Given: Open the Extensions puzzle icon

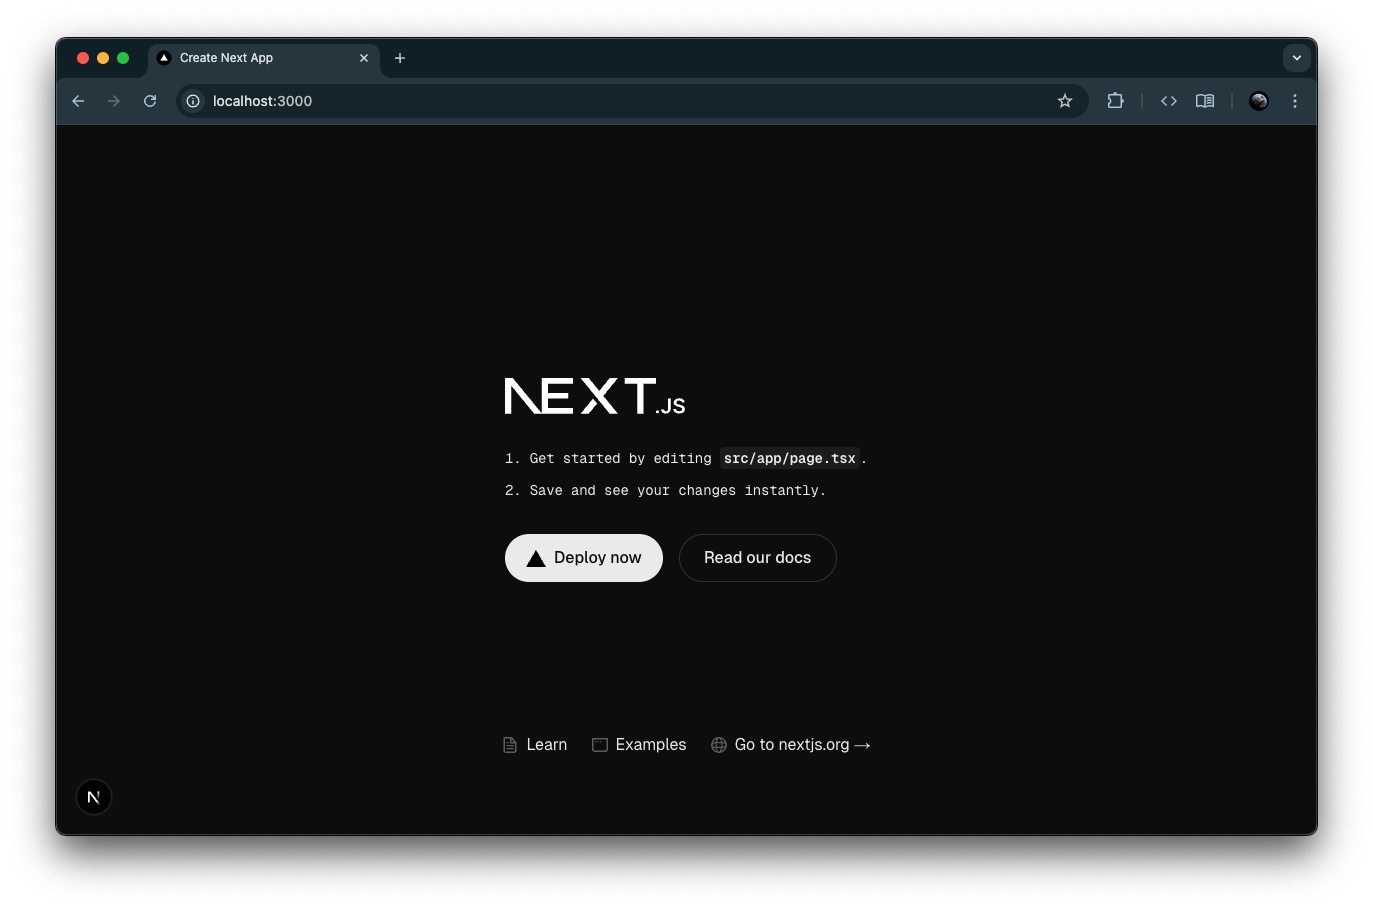Looking at the screenshot, I should click(1115, 101).
